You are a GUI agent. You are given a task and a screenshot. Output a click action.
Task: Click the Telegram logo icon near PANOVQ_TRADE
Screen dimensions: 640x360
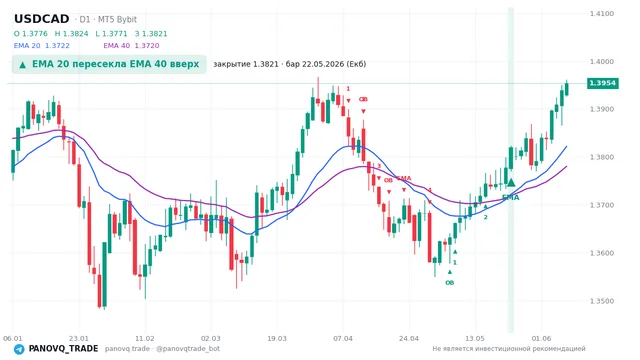pyautogui.click(x=19, y=349)
